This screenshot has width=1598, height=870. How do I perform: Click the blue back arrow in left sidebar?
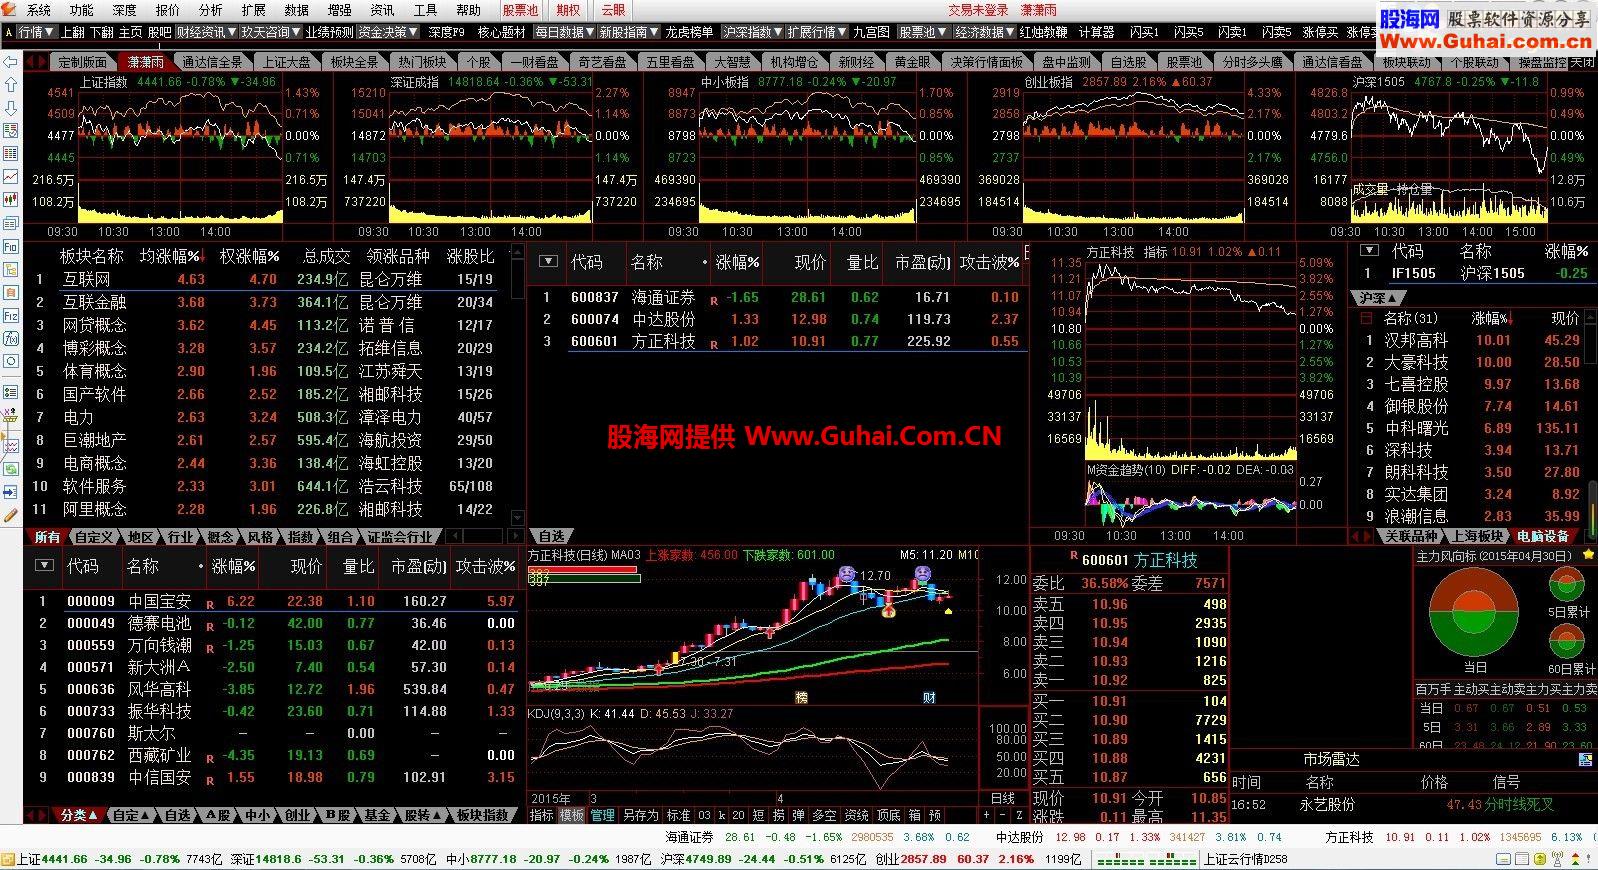coord(11,61)
